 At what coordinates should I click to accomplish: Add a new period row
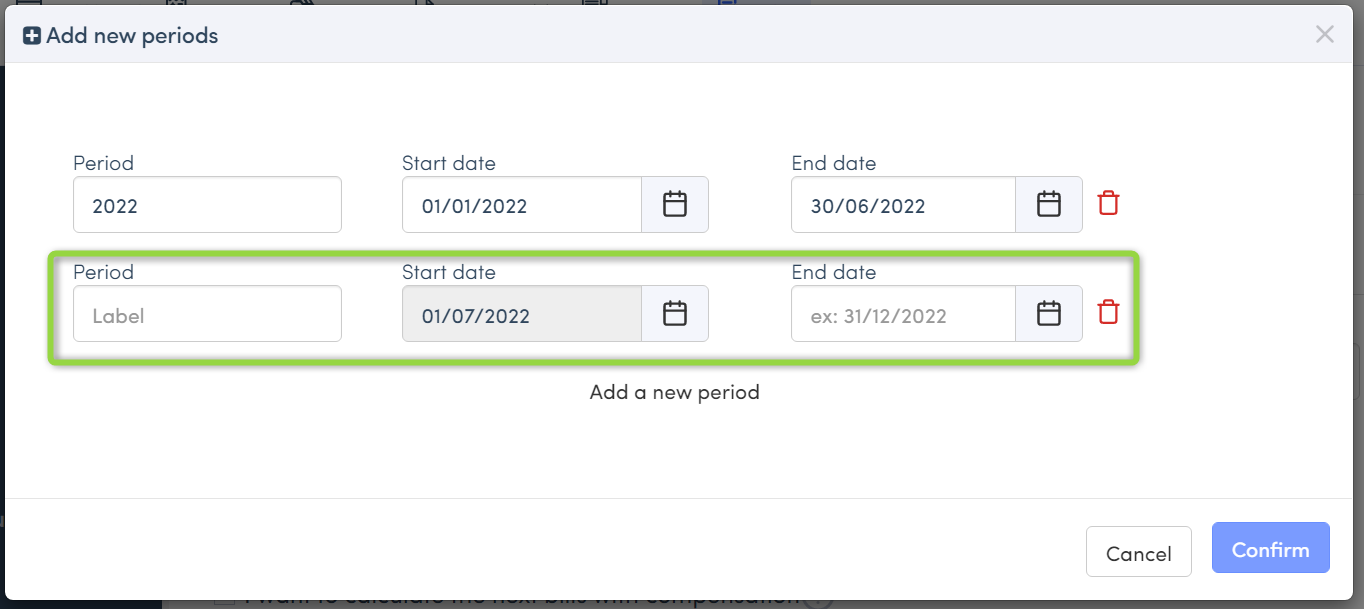(x=675, y=392)
